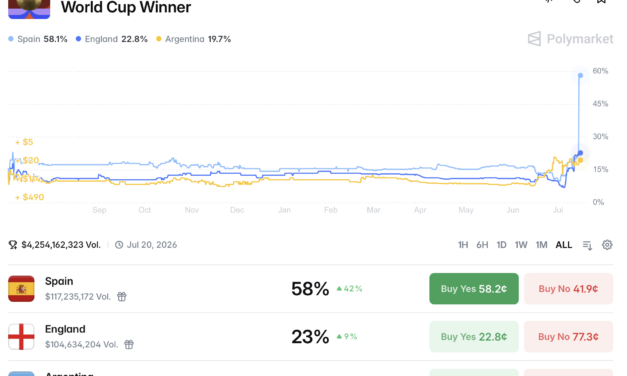Select the 1M time range
Viewport: 627px width, 376px height.
[x=541, y=245]
